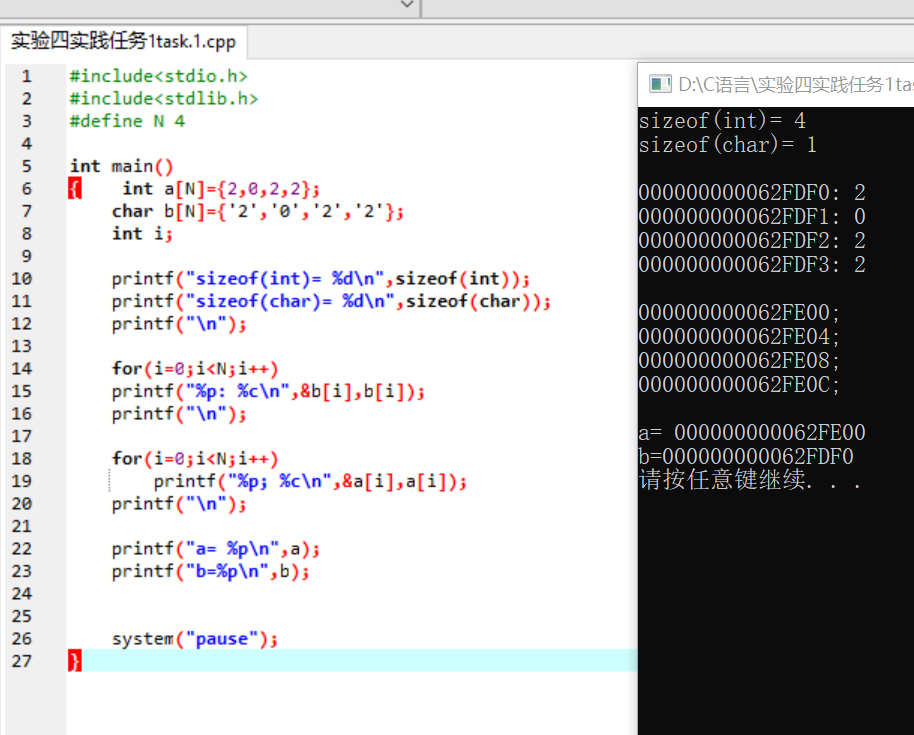Click the red opening brace marker on line 6
914x735 pixels.
coord(75,189)
